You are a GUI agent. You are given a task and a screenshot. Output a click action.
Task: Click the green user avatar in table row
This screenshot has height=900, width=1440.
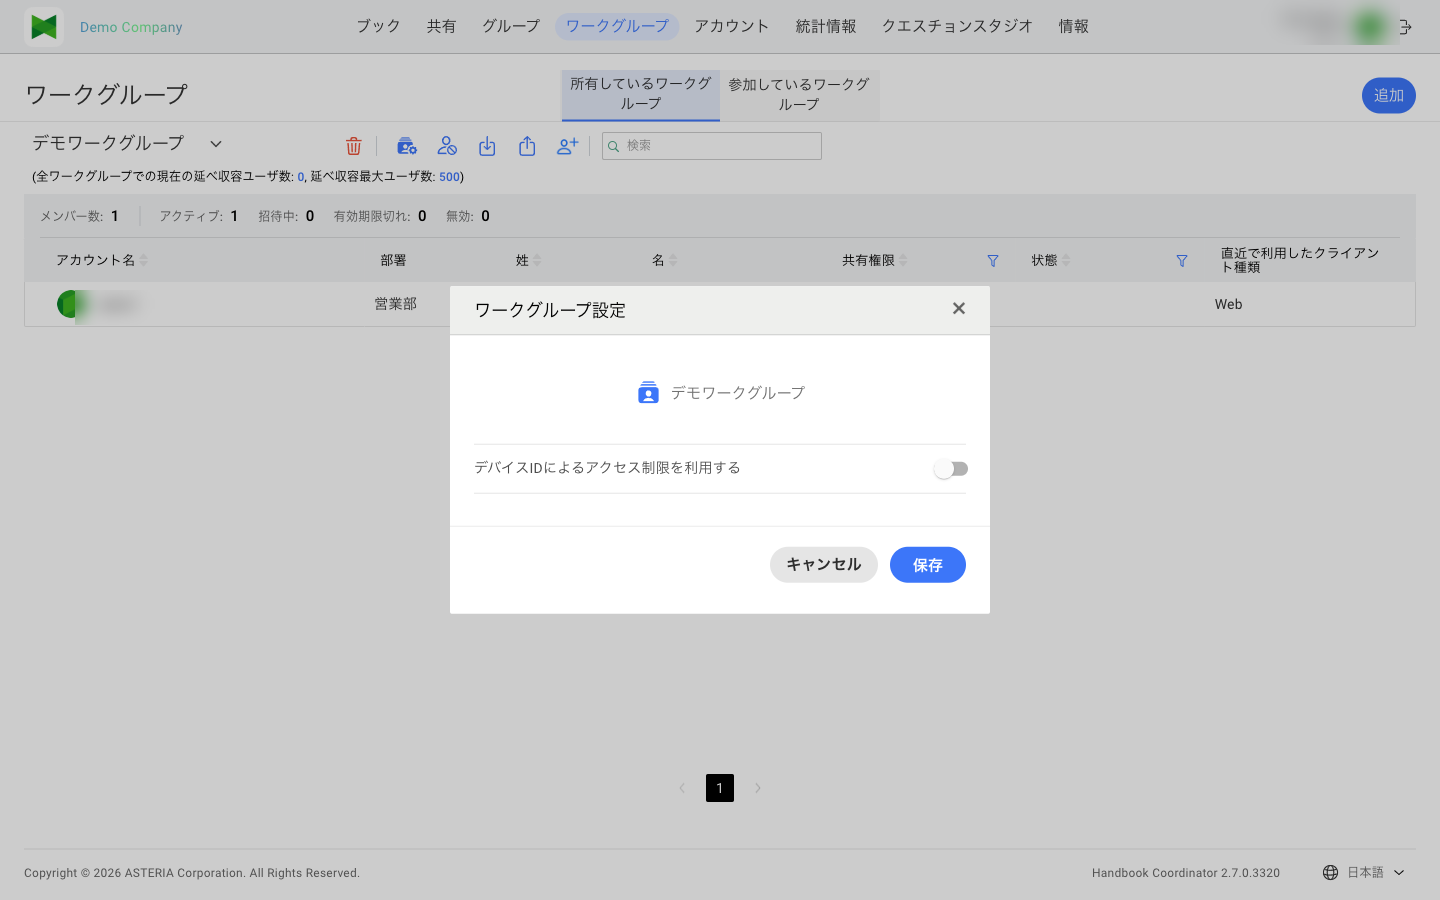coord(69,304)
